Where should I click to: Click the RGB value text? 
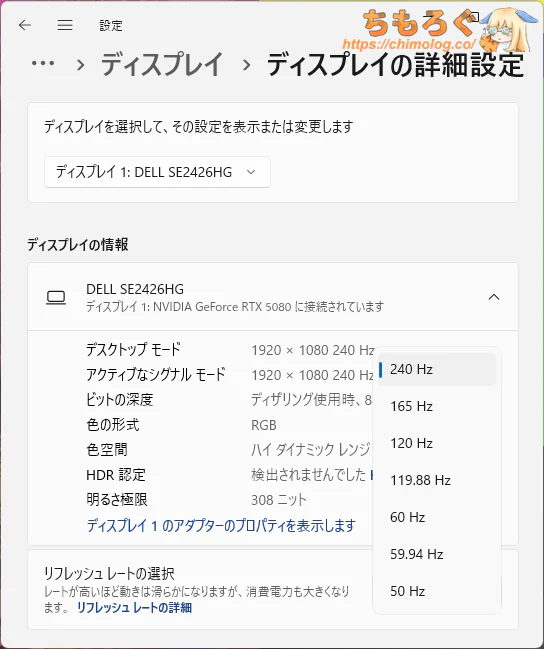click(264, 425)
